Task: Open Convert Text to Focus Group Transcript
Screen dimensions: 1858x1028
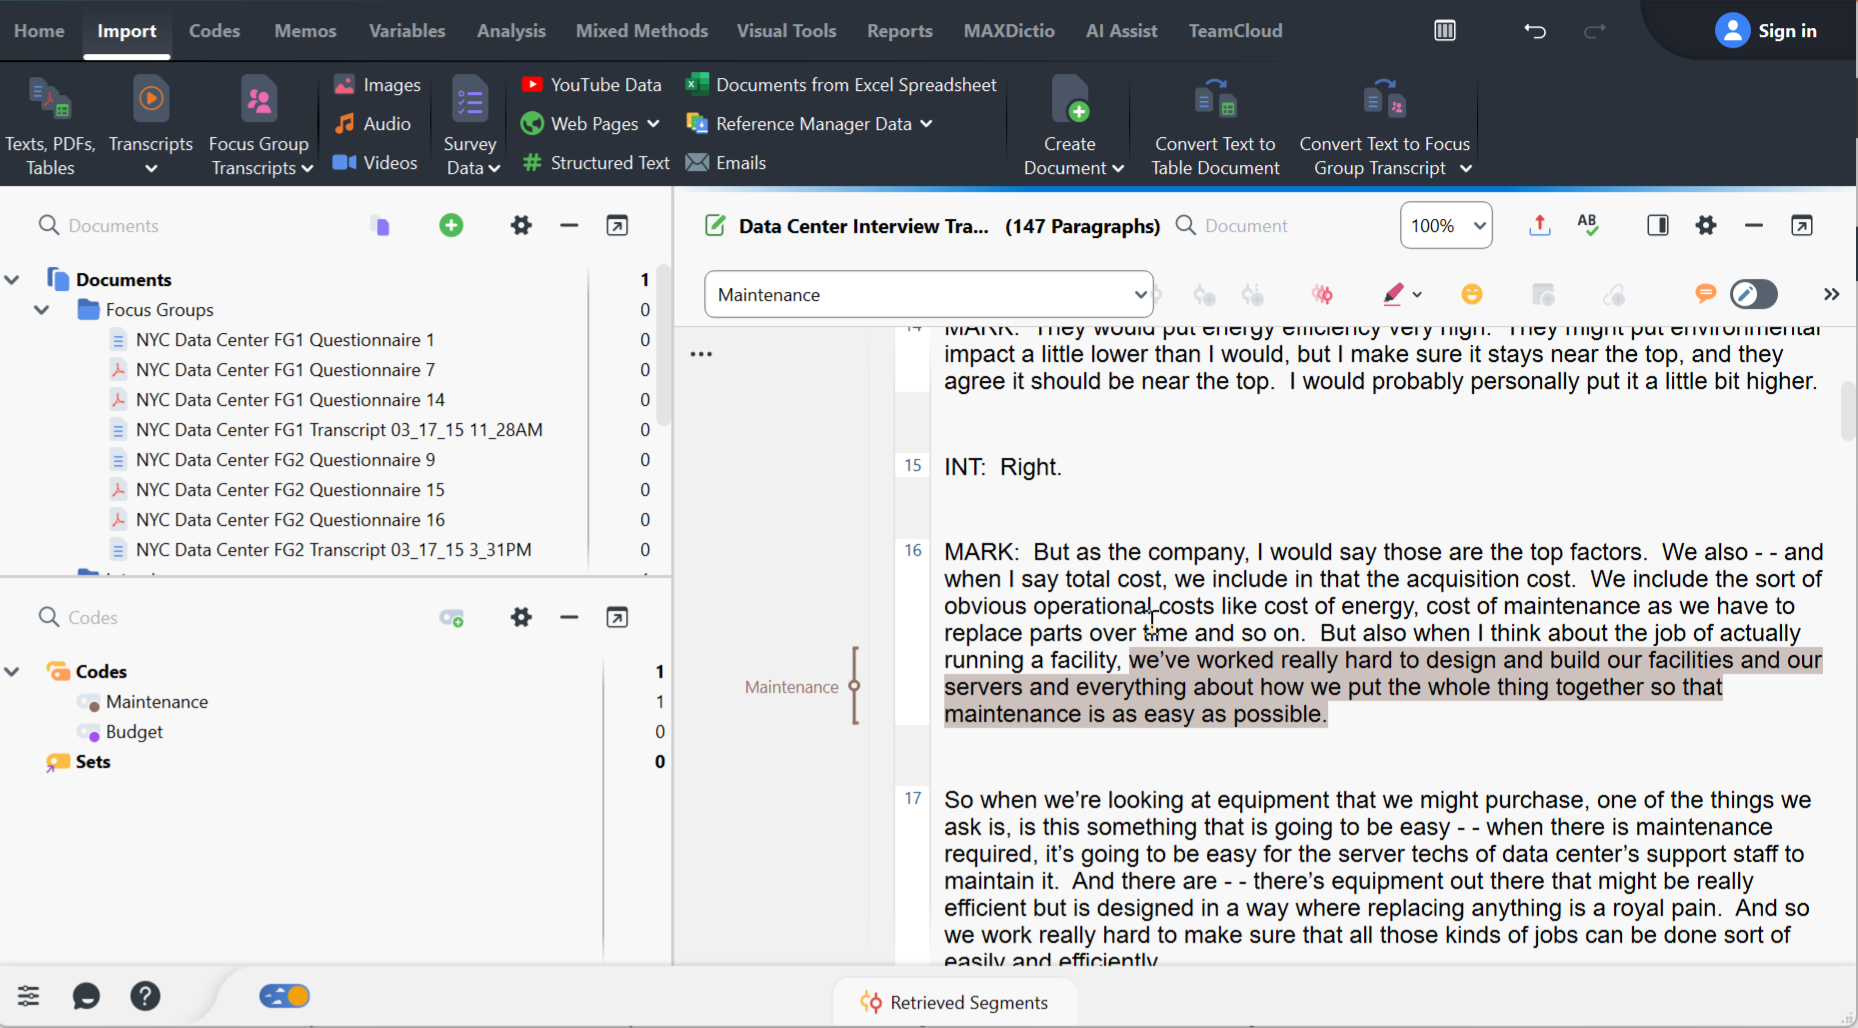Action: (x=1385, y=125)
